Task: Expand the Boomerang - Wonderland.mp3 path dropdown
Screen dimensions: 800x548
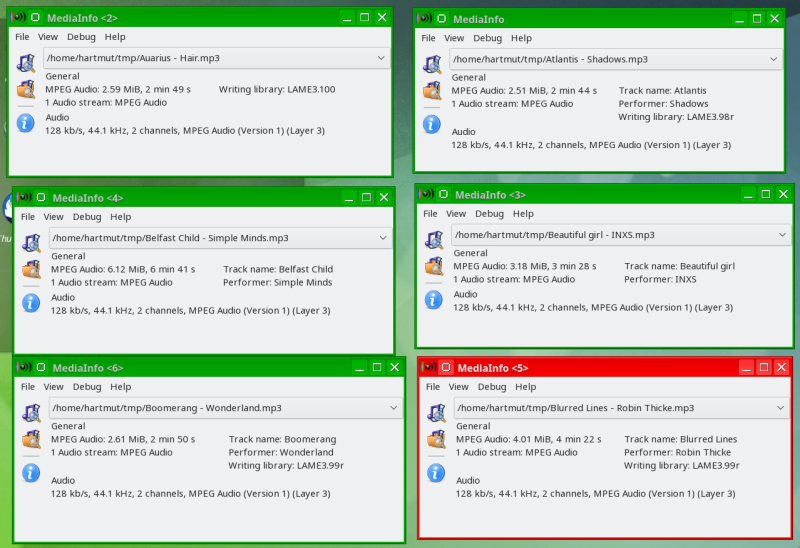Action: [x=394, y=408]
